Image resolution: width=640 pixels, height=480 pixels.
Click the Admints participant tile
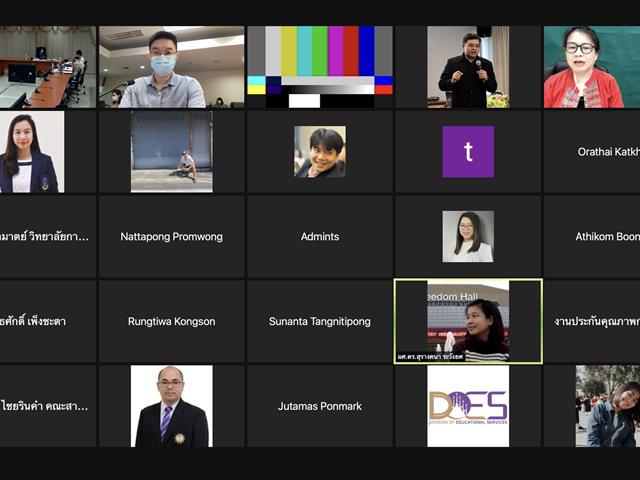(320, 236)
